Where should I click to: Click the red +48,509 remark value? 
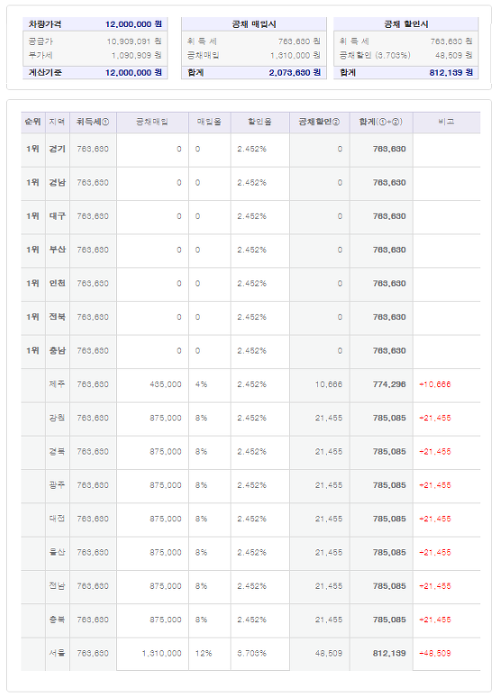coord(435,653)
